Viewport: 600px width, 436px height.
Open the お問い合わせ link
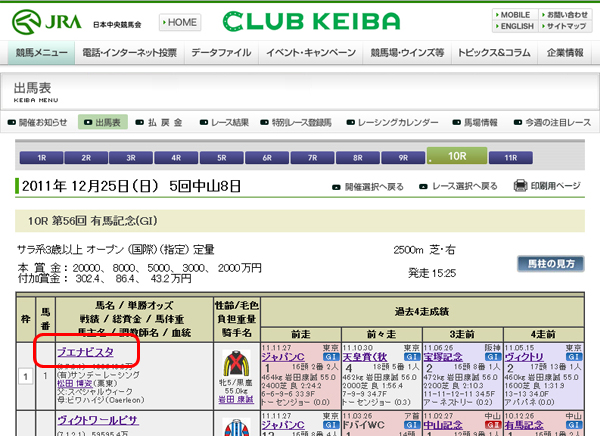coord(565,15)
